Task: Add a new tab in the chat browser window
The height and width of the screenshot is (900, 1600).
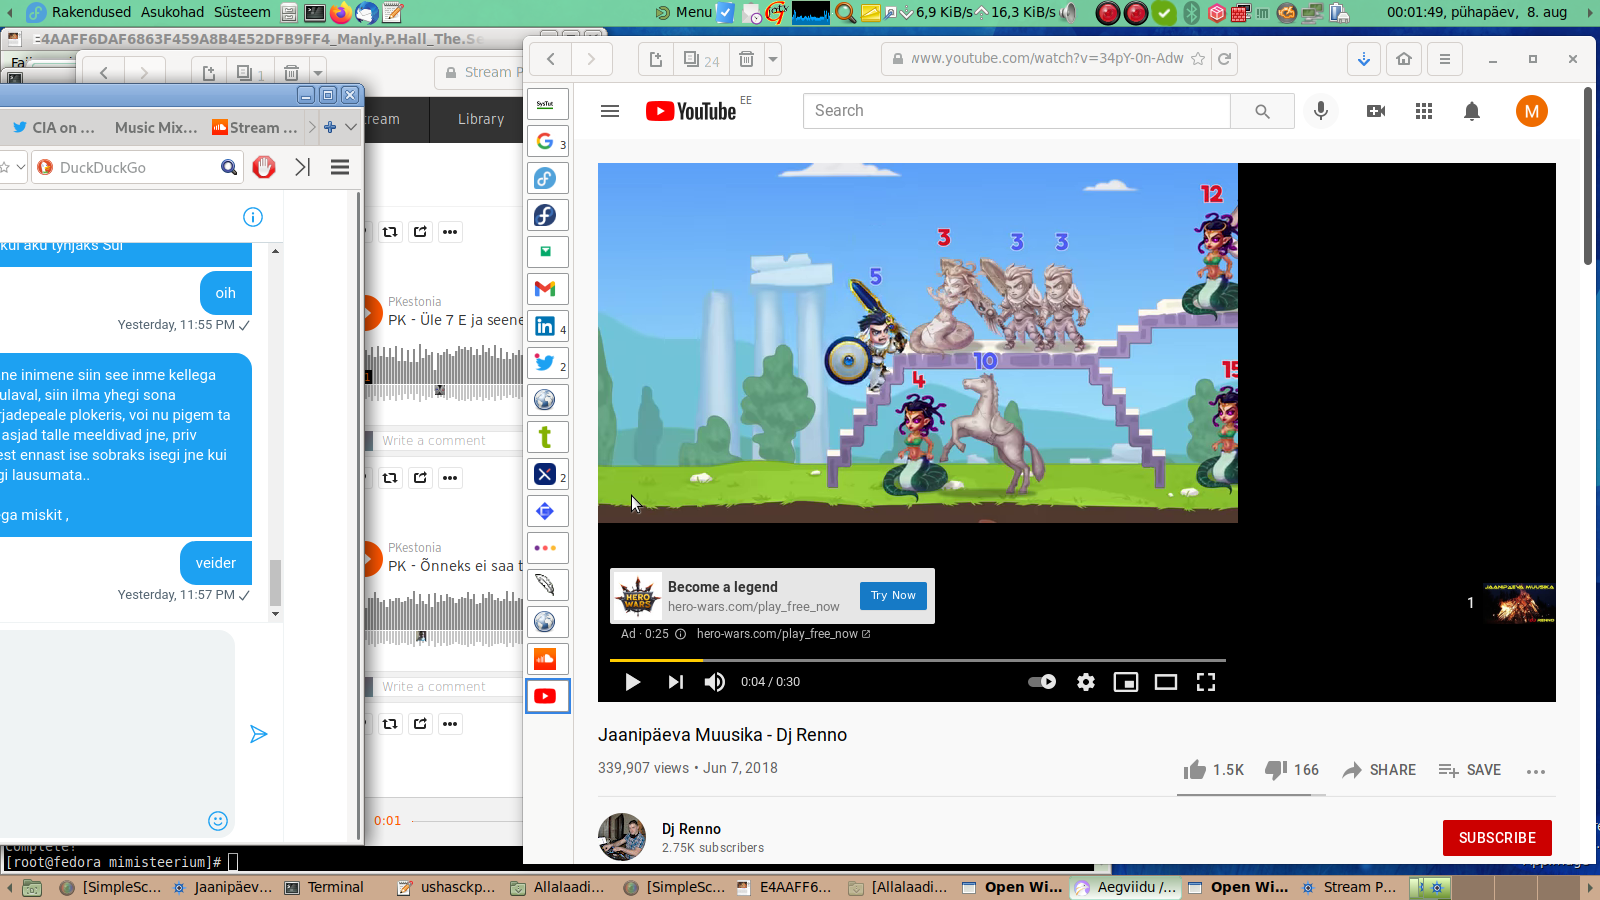Action: click(330, 127)
